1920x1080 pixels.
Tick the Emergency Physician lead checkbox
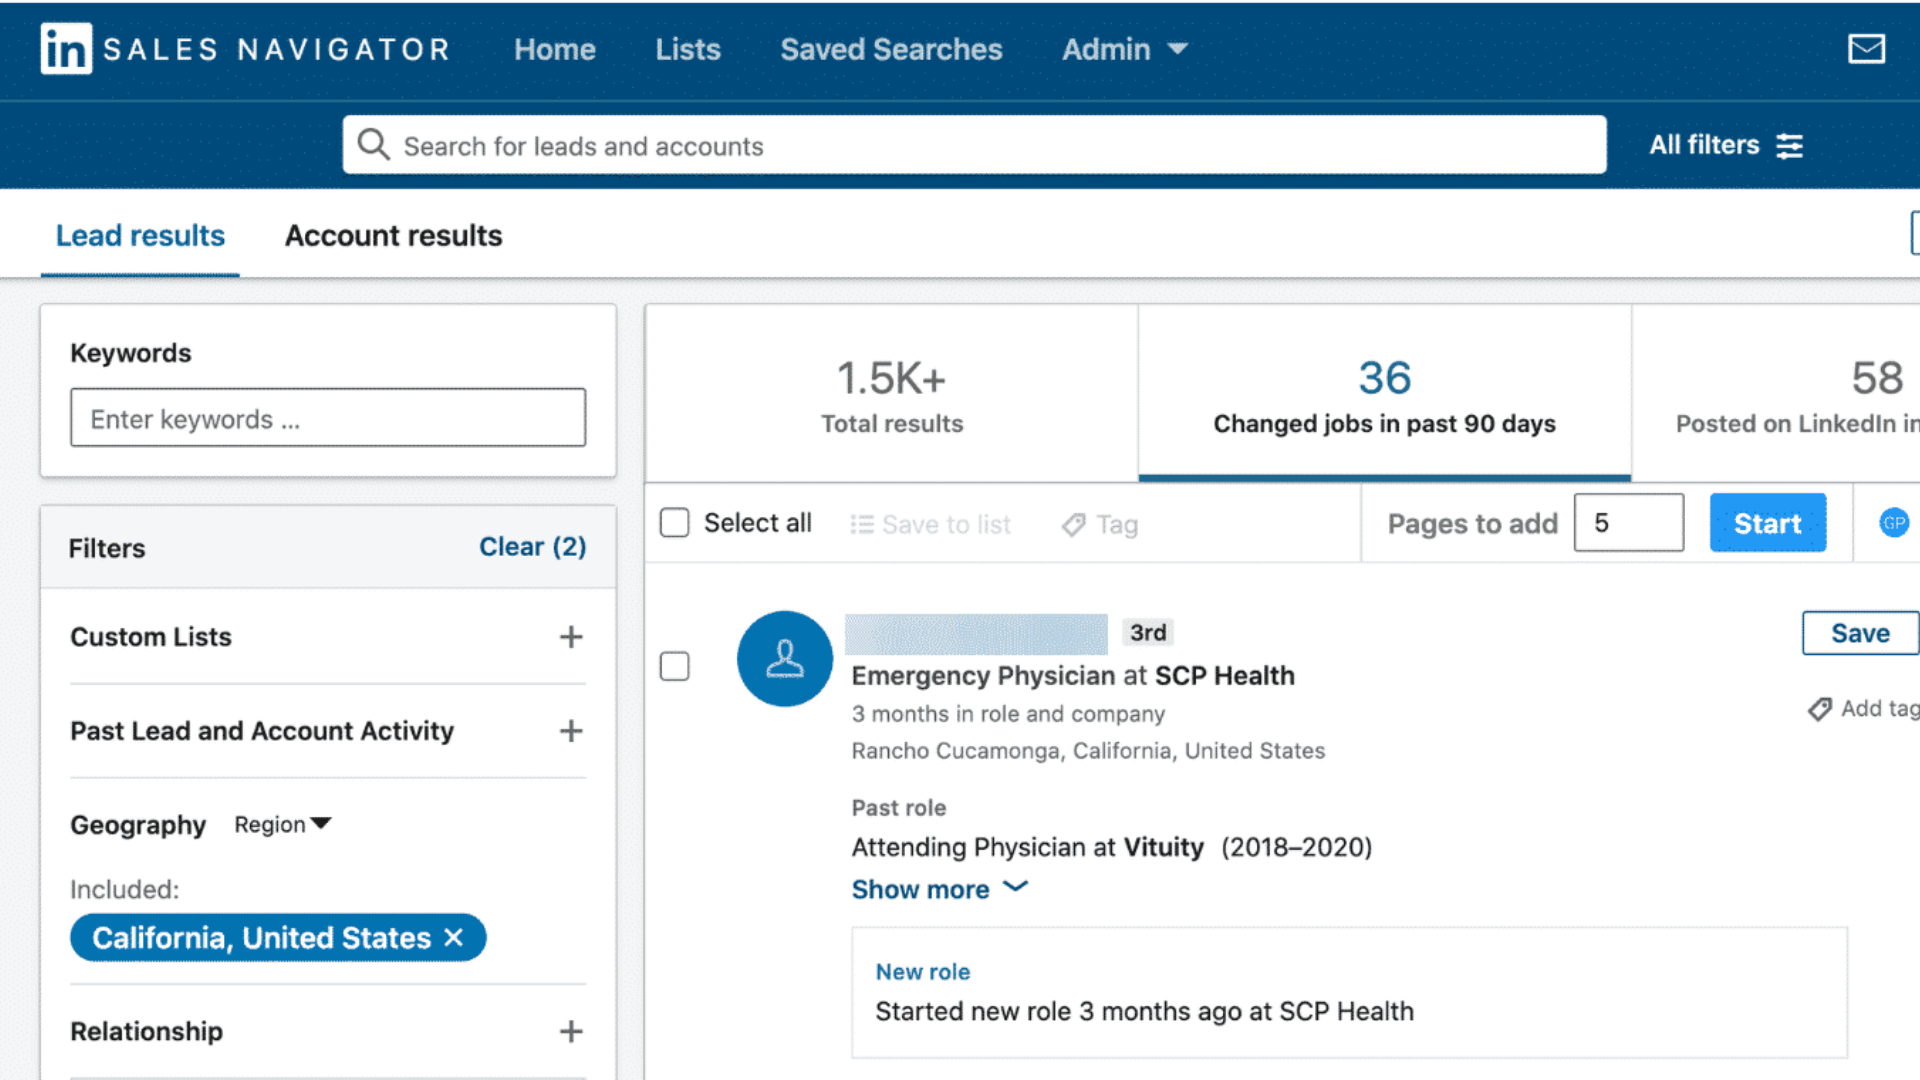pos(675,666)
